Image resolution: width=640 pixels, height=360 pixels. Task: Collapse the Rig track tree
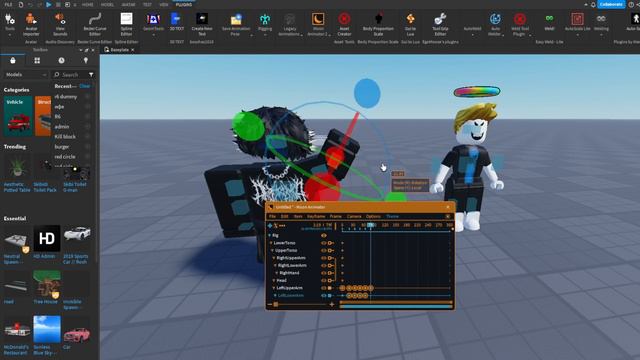[x=269, y=236]
